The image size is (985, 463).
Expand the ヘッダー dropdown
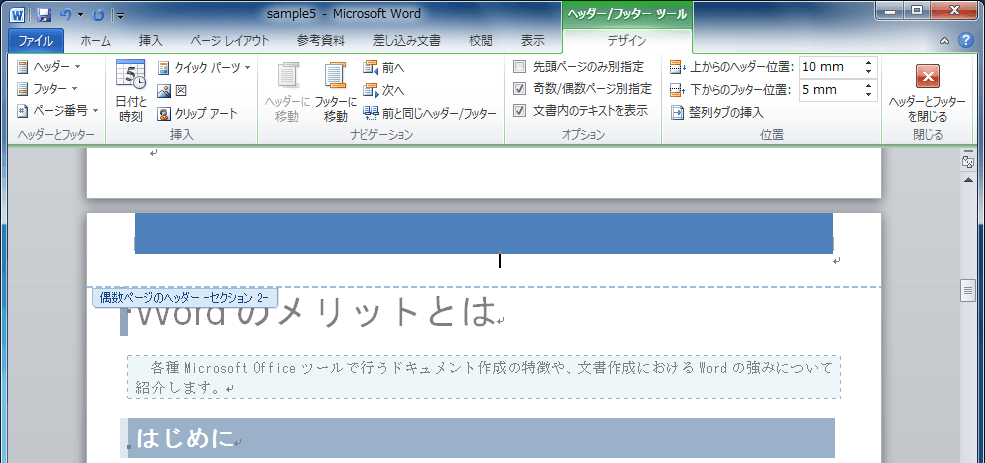(49, 66)
